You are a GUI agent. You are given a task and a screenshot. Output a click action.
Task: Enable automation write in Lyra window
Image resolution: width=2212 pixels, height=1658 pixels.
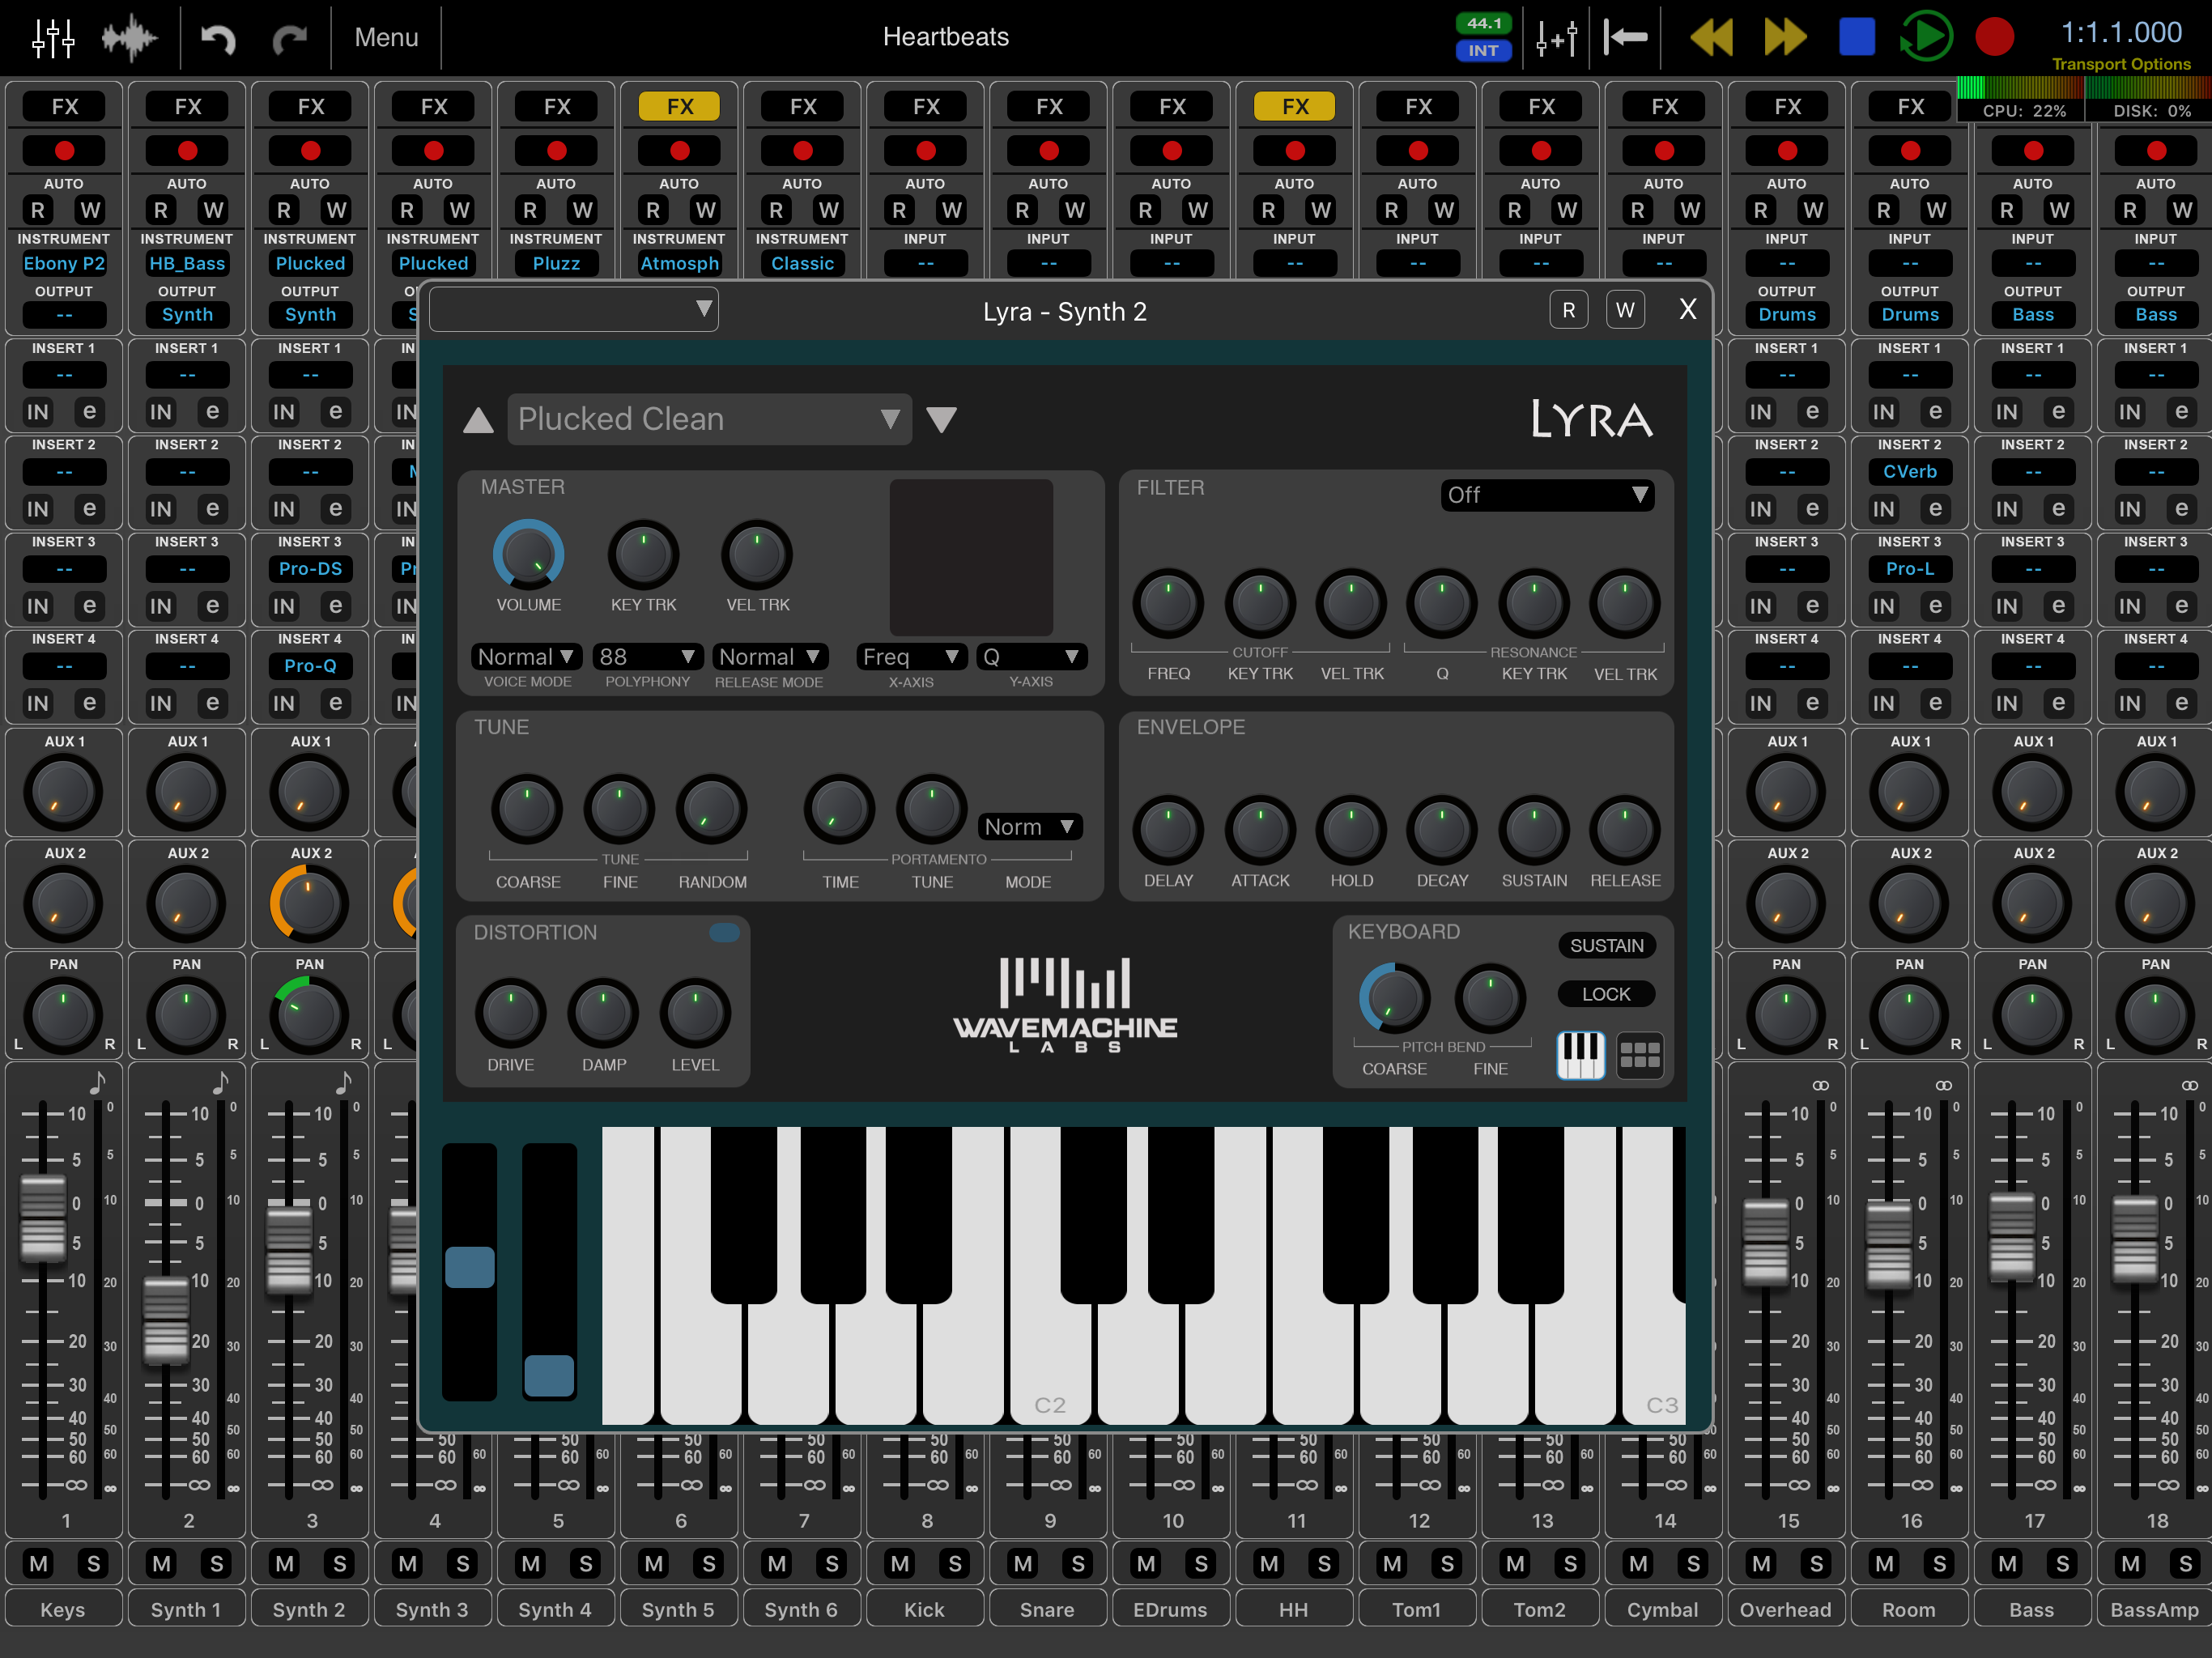click(1626, 310)
